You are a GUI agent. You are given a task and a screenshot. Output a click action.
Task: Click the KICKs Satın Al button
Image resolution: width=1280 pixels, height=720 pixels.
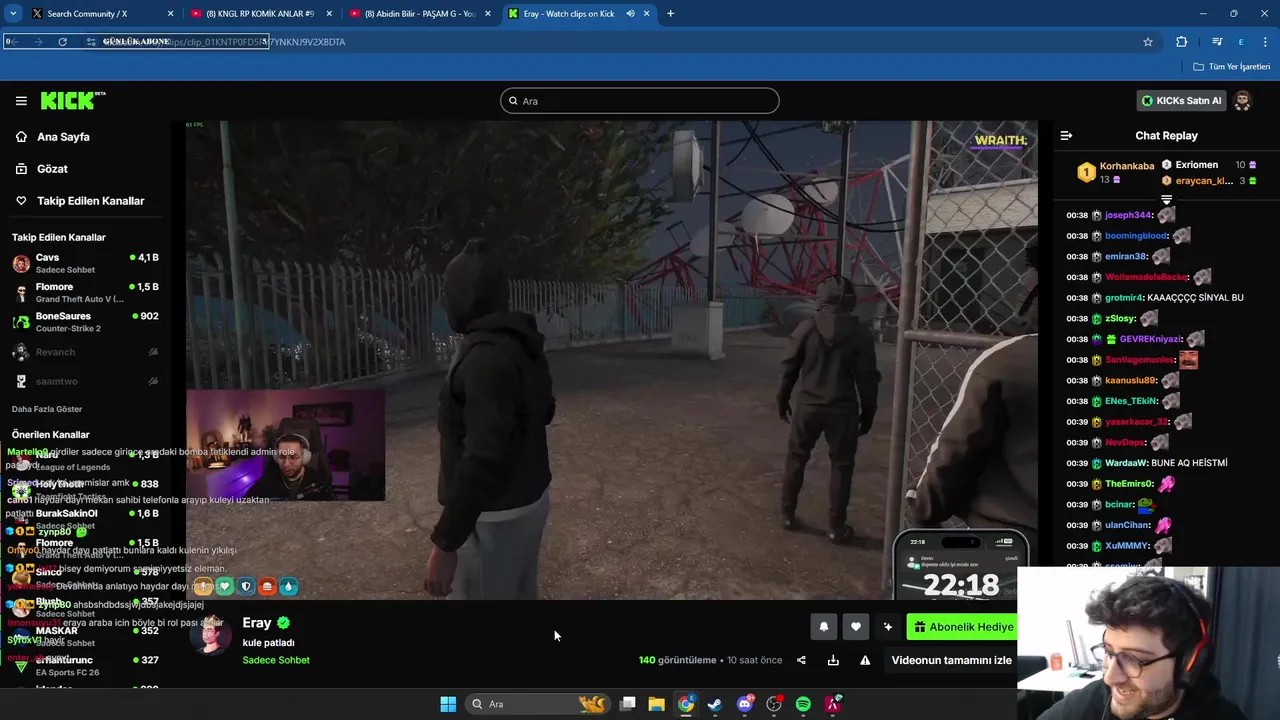[1182, 101]
